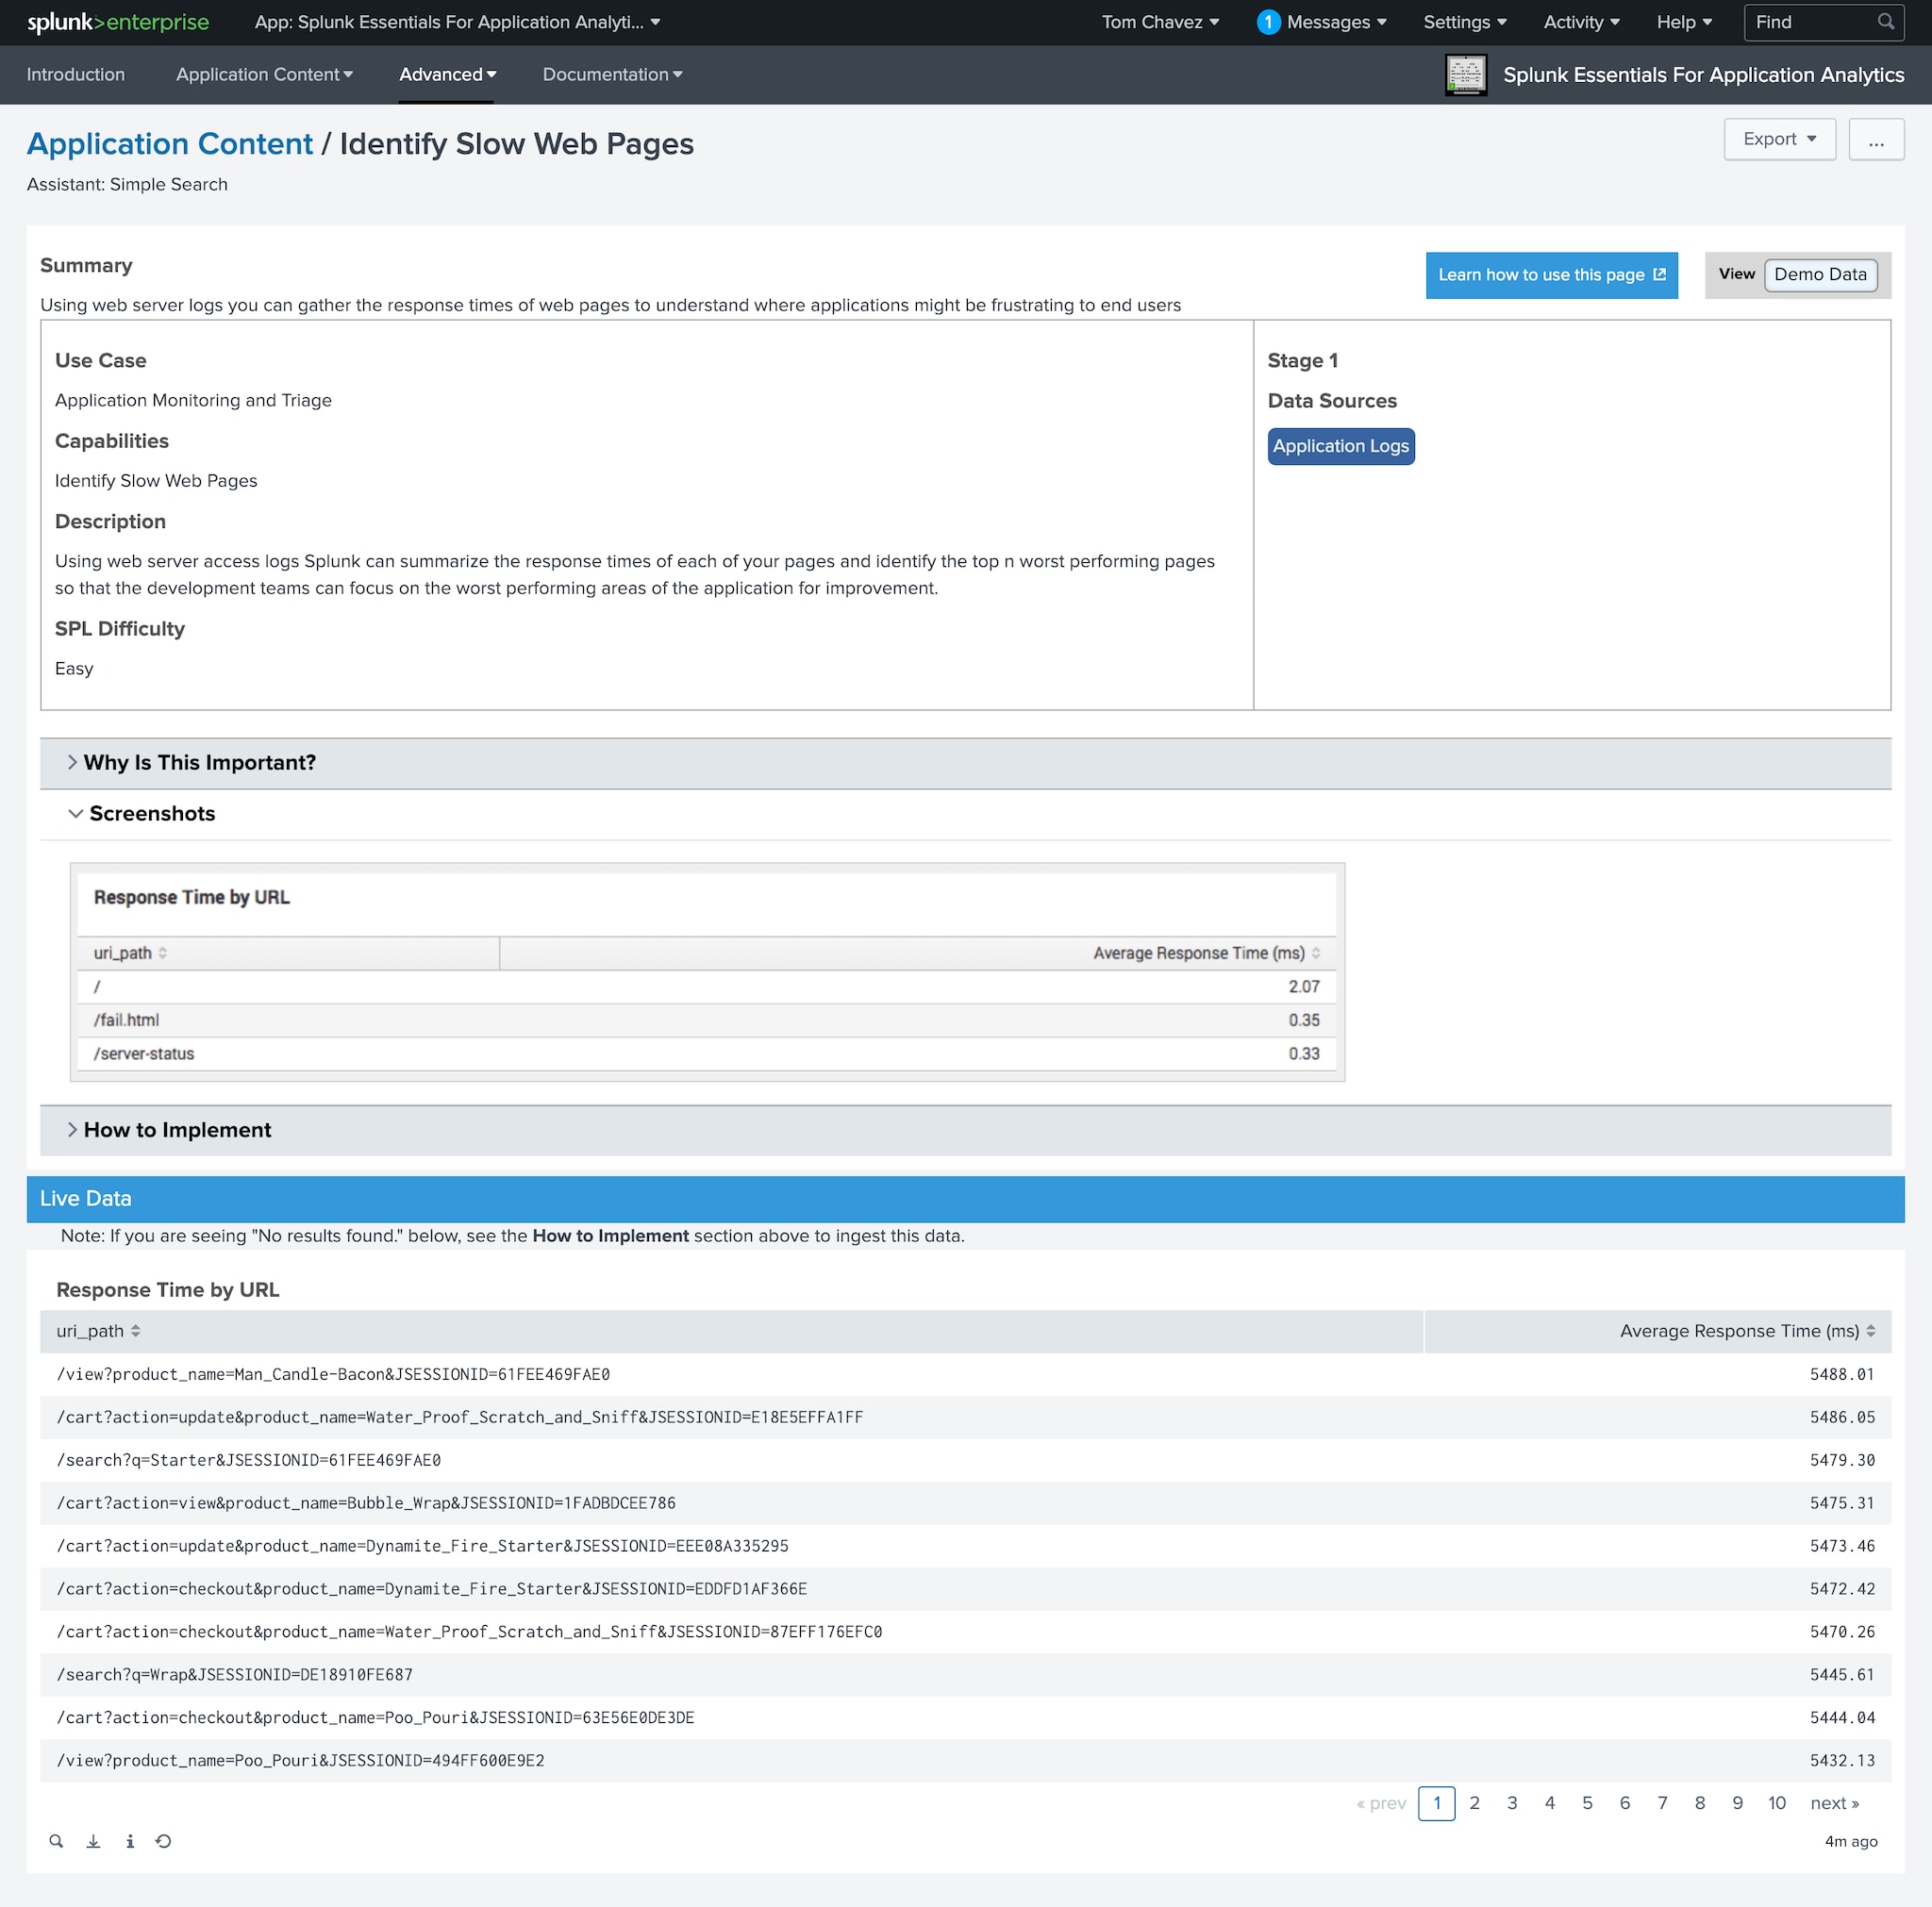Expand Why Is This Important section
The width and height of the screenshot is (1932, 1907).
coord(965,763)
